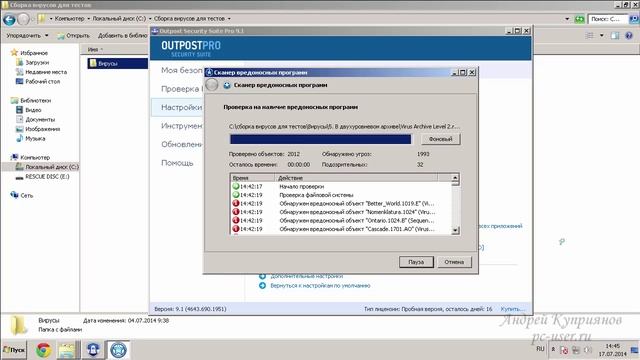Click 'Вернуться к настройкам по умолчанию' link
The image size is (640, 360).
pyautogui.click(x=320, y=286)
